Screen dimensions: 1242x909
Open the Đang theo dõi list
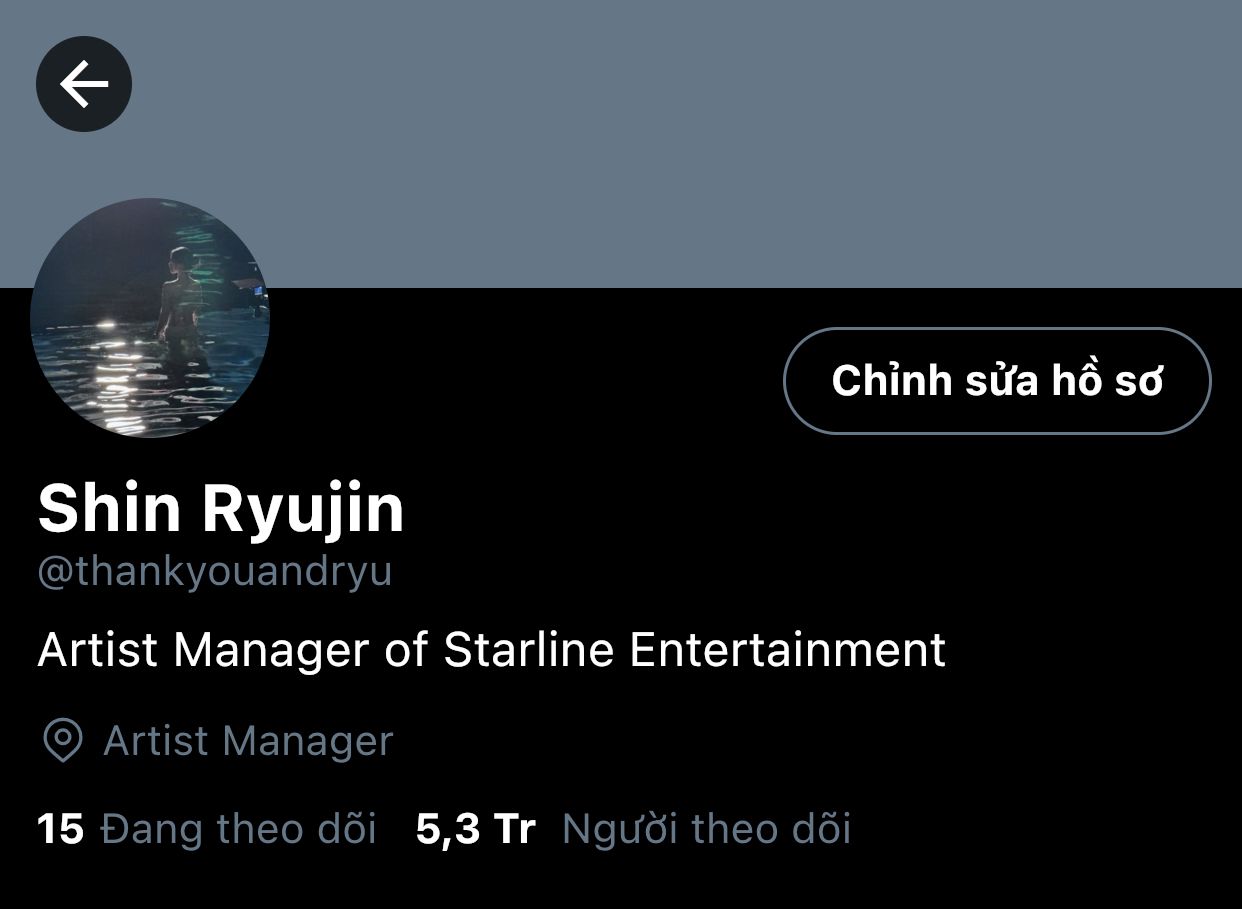point(239,830)
